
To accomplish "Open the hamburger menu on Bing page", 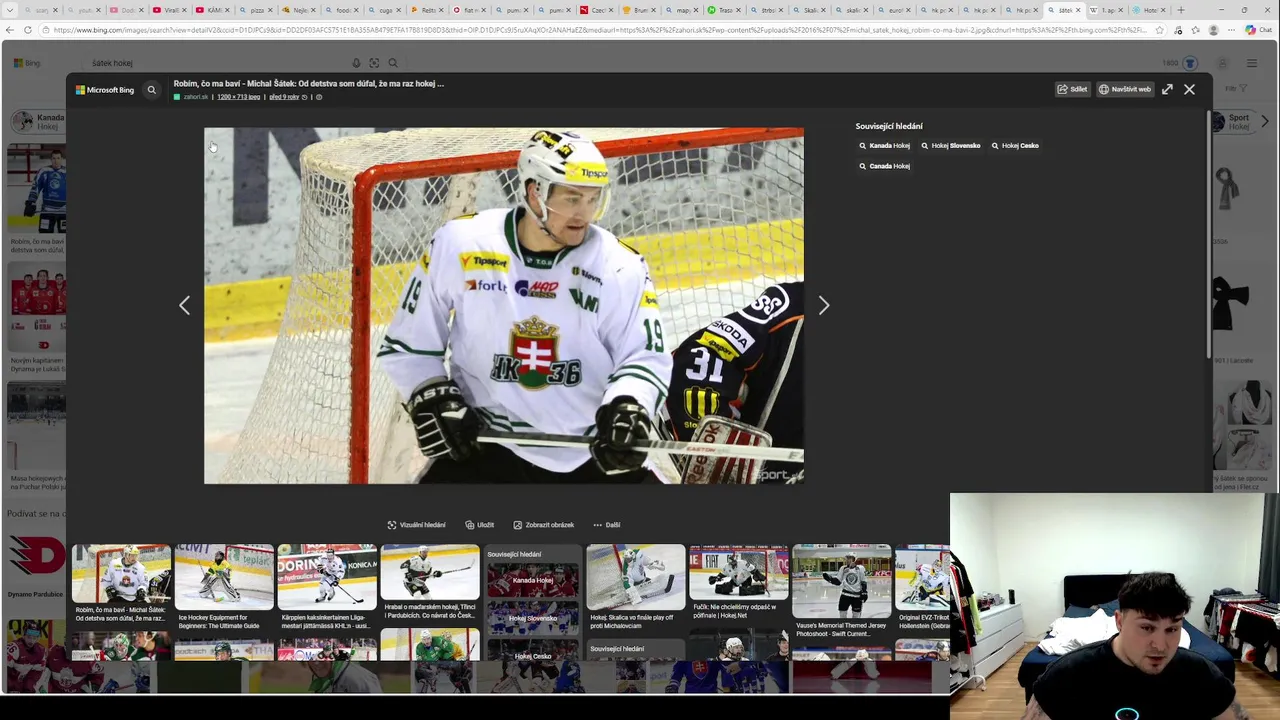I will [1252, 63].
